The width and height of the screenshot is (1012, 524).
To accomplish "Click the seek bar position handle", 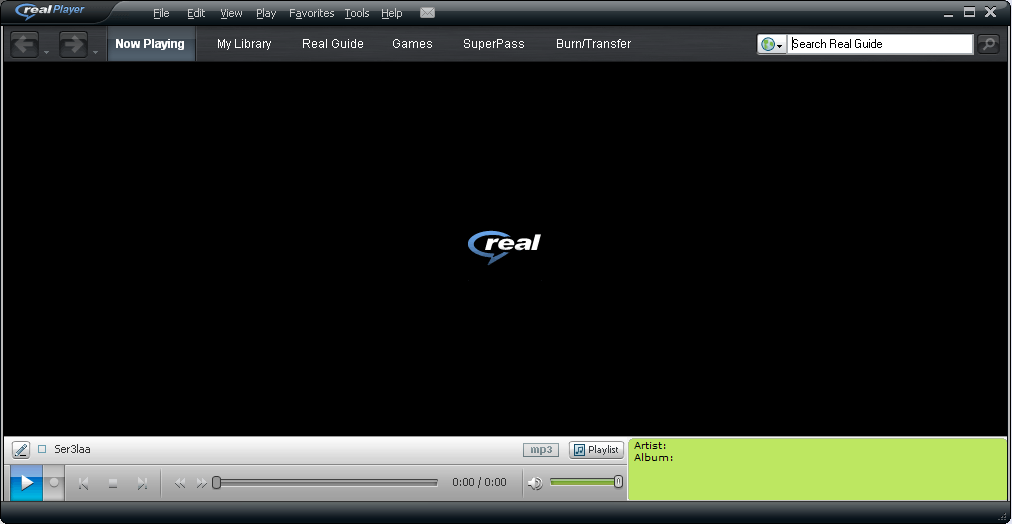I will (x=217, y=483).
